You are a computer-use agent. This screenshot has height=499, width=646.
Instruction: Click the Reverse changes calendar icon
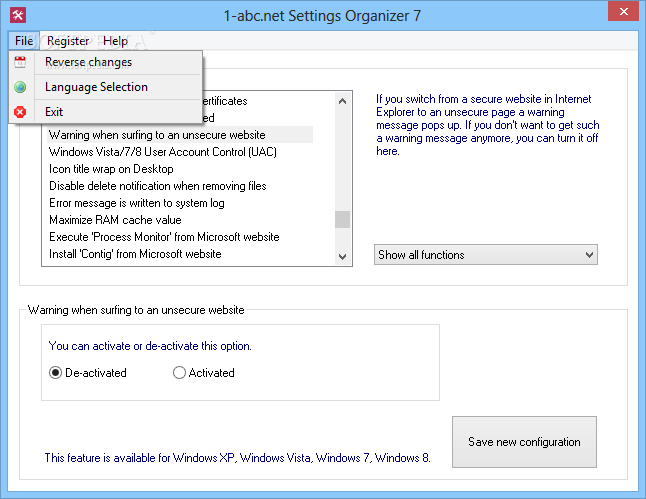point(20,62)
